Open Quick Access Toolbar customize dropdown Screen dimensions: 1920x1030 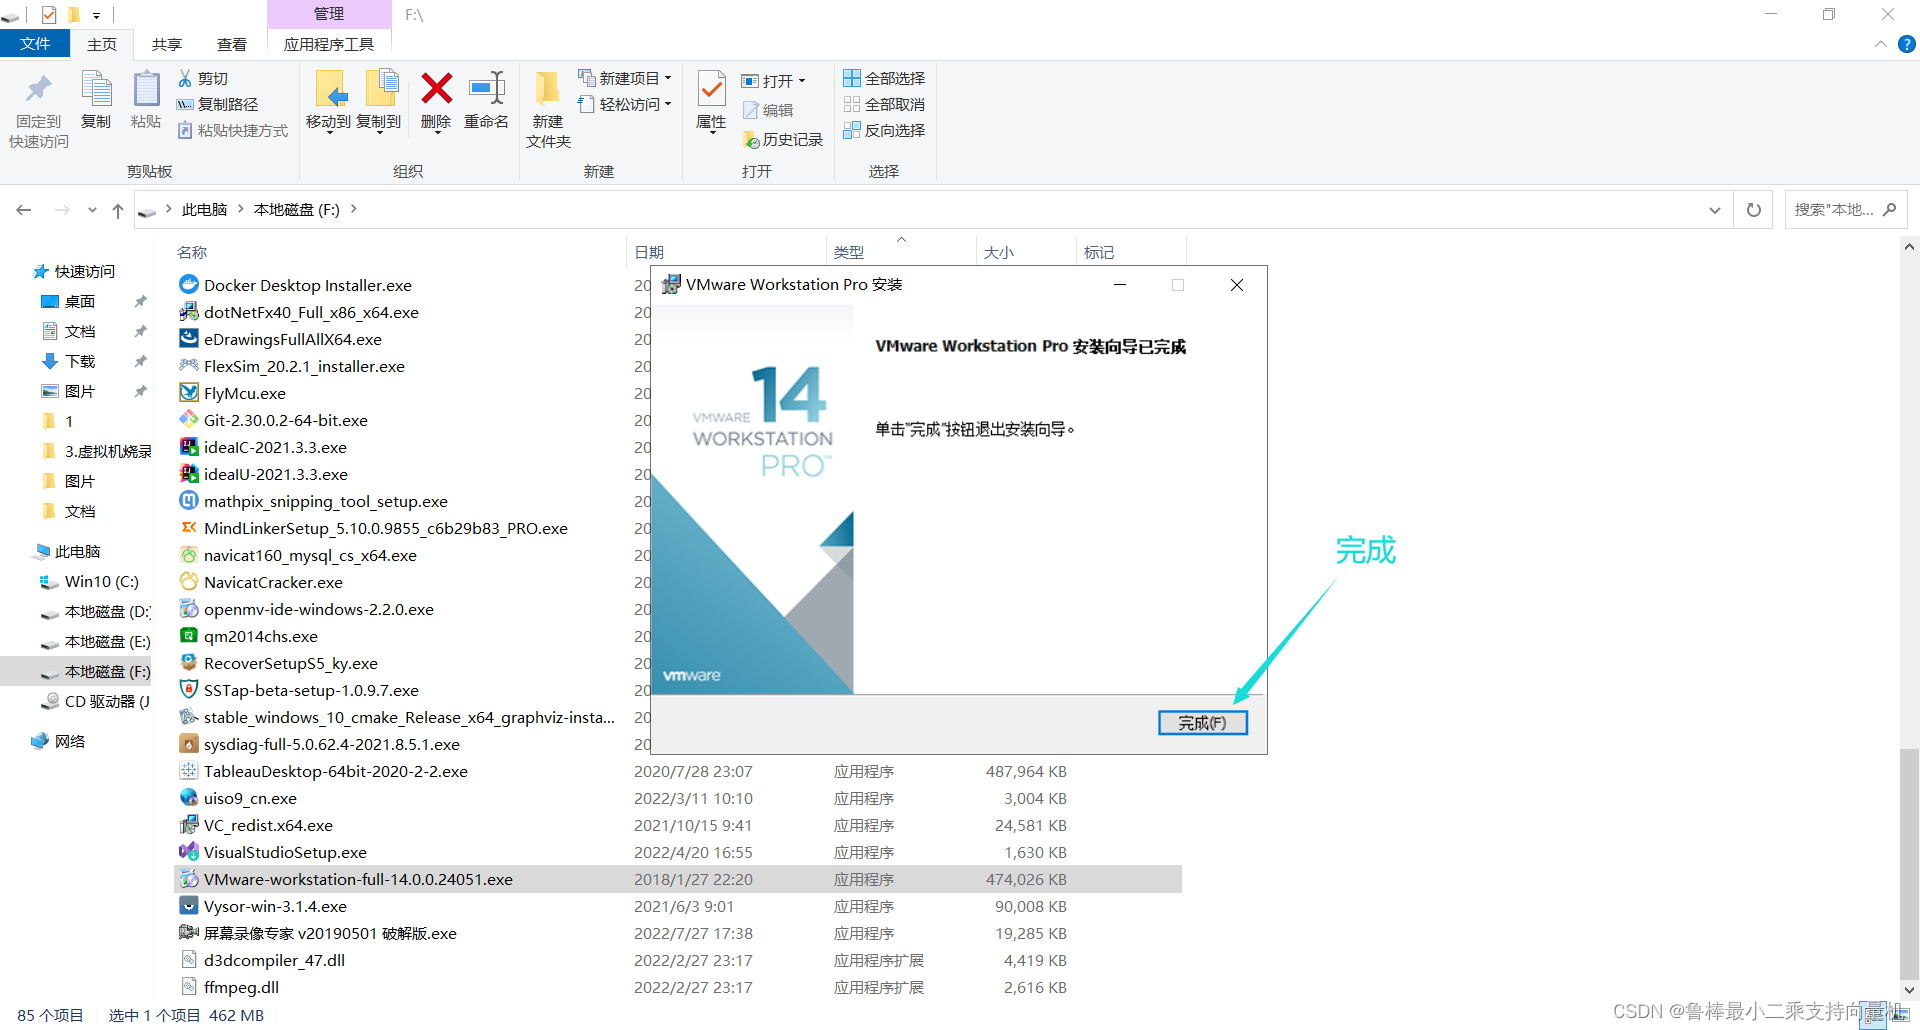click(x=96, y=15)
